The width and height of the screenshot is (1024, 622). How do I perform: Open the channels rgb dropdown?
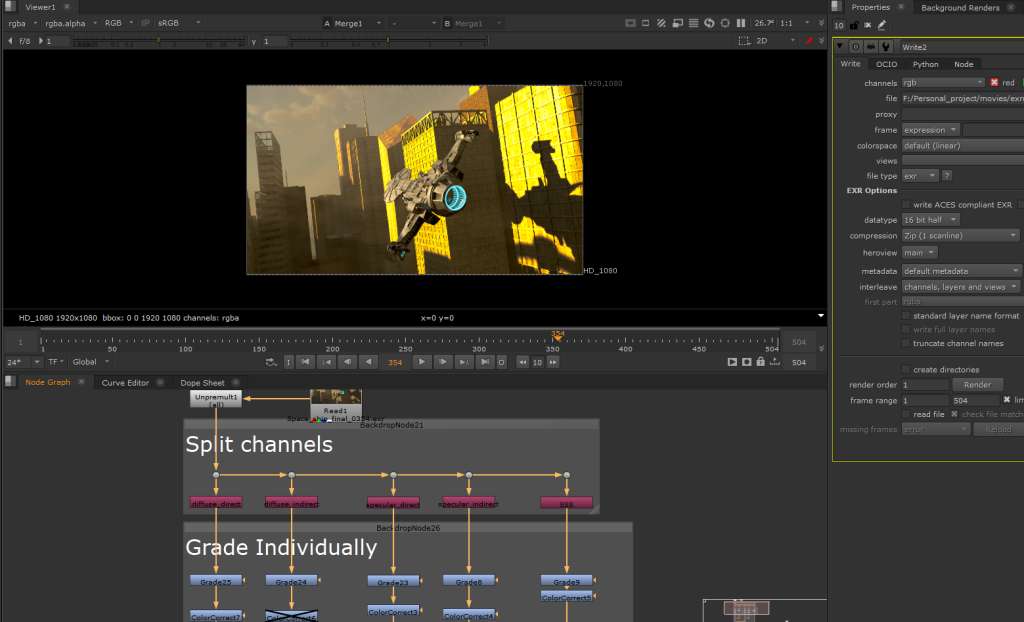tap(943, 82)
